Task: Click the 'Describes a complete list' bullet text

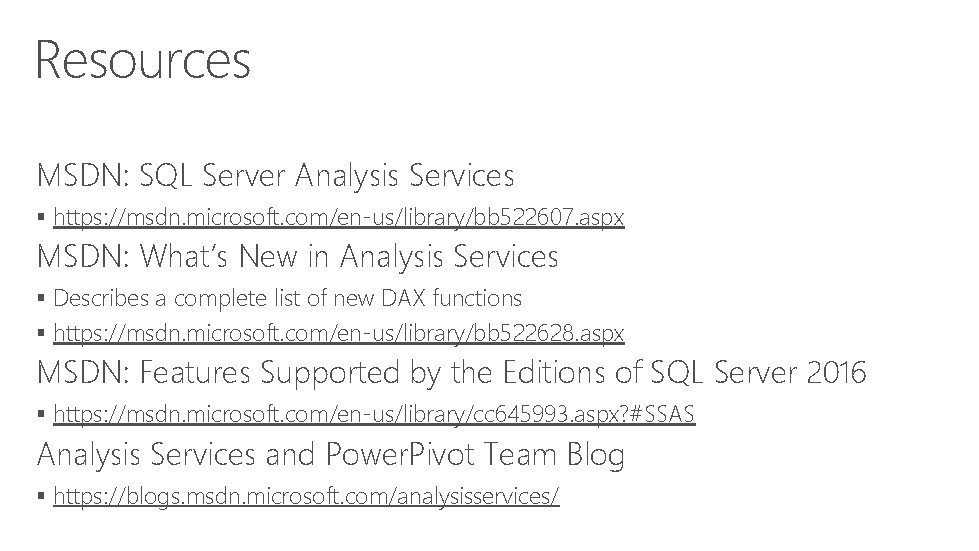Action: pos(287,298)
